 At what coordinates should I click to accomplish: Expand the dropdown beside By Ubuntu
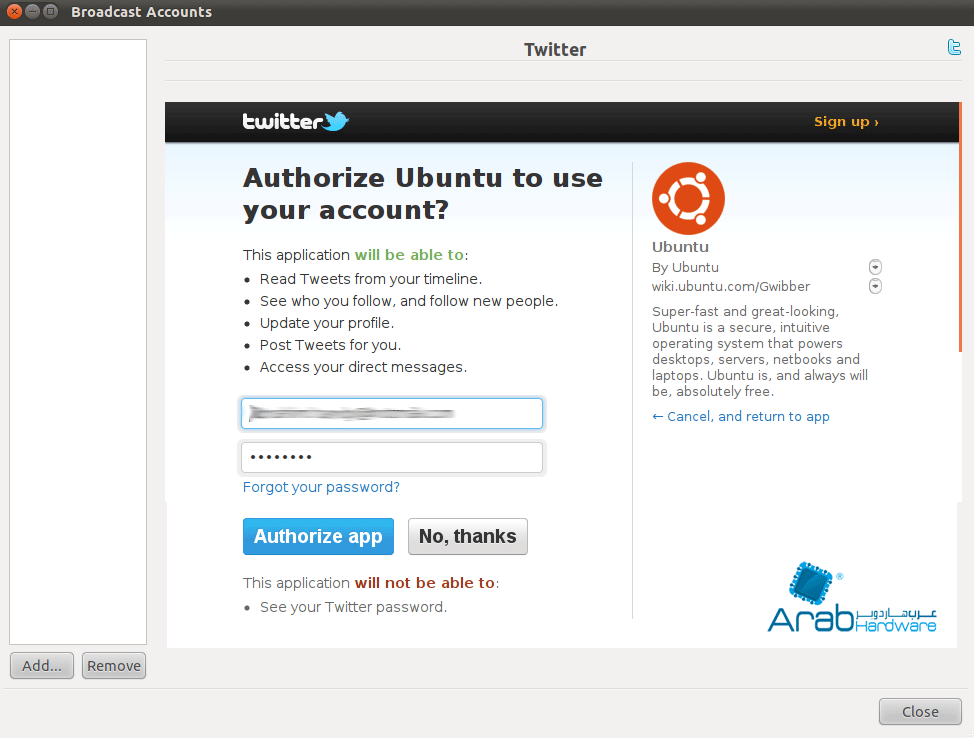pos(875,267)
